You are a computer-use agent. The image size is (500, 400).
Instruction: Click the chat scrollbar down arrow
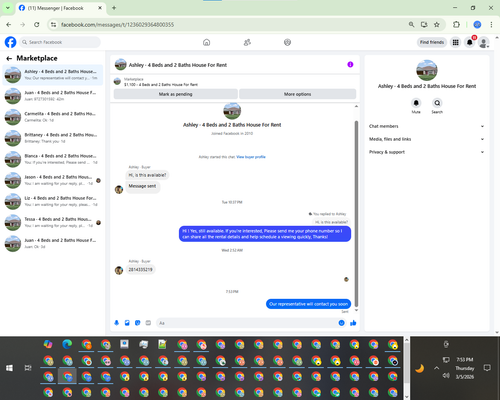pos(356,310)
